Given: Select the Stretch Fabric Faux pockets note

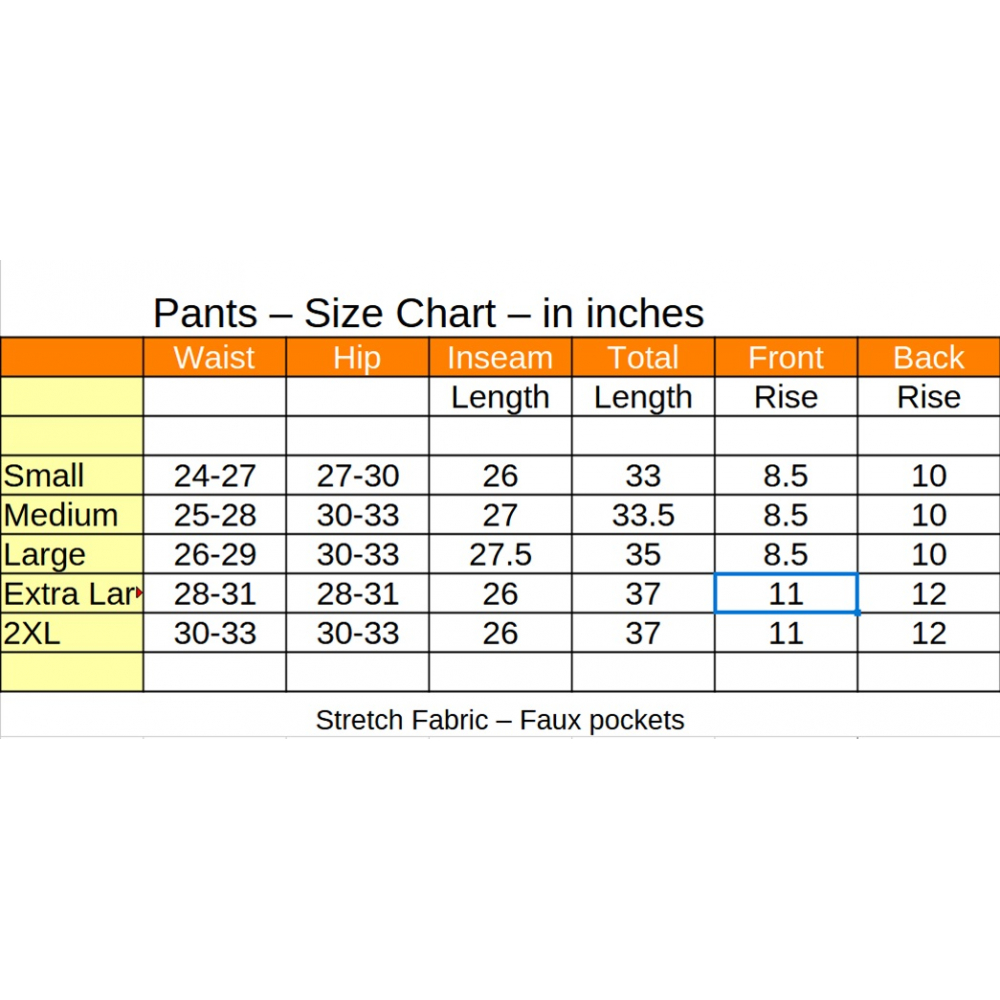Looking at the screenshot, I should coord(500,720).
